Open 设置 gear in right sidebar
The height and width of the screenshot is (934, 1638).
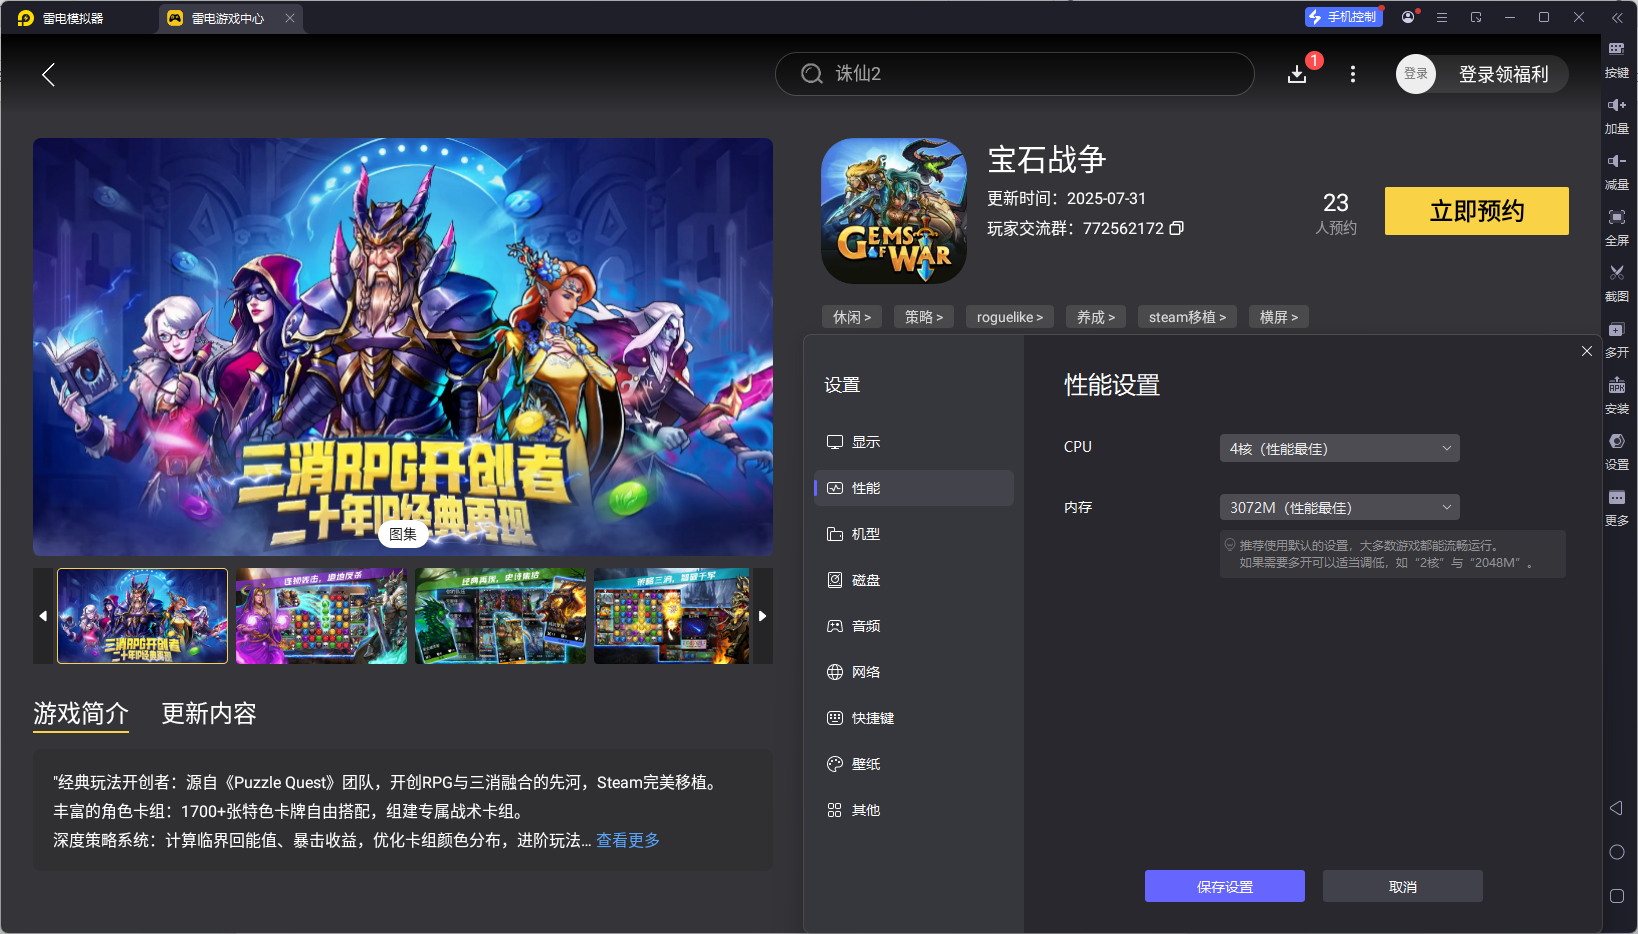pyautogui.click(x=1617, y=451)
